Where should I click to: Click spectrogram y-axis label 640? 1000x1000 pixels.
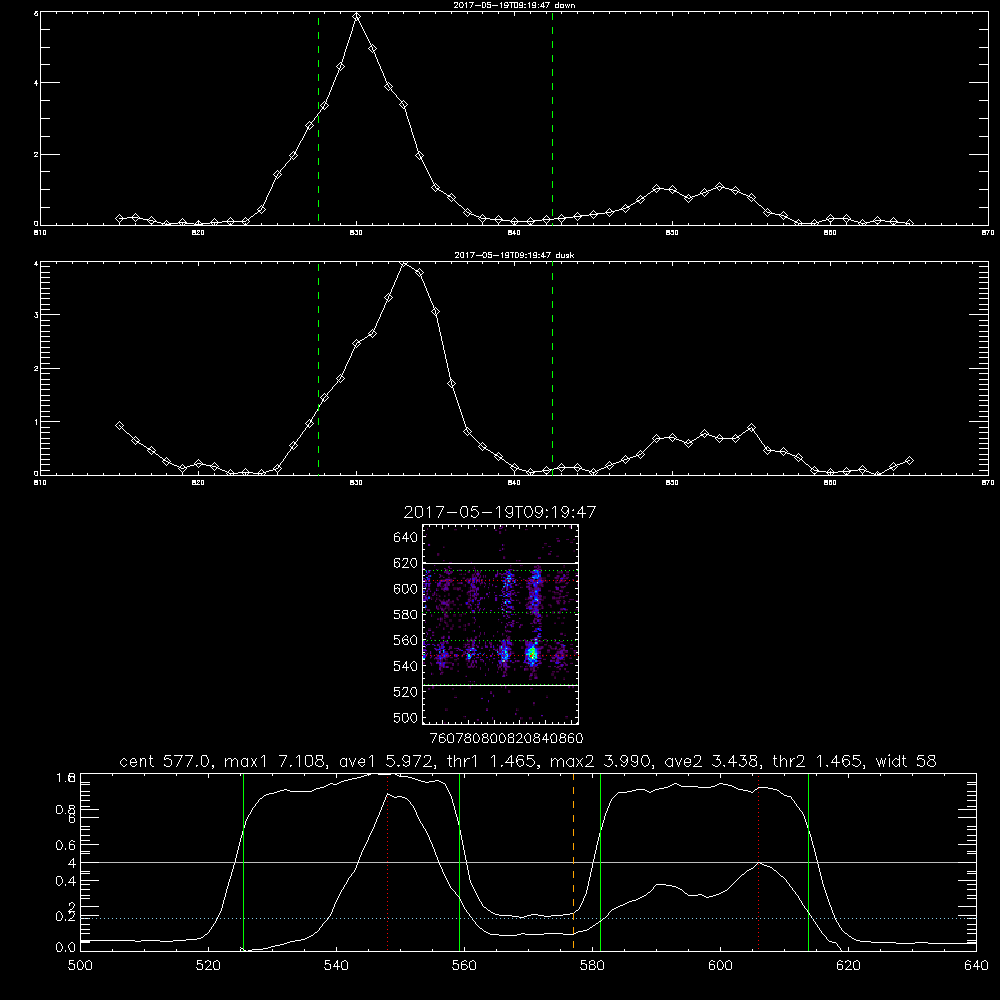(x=406, y=537)
